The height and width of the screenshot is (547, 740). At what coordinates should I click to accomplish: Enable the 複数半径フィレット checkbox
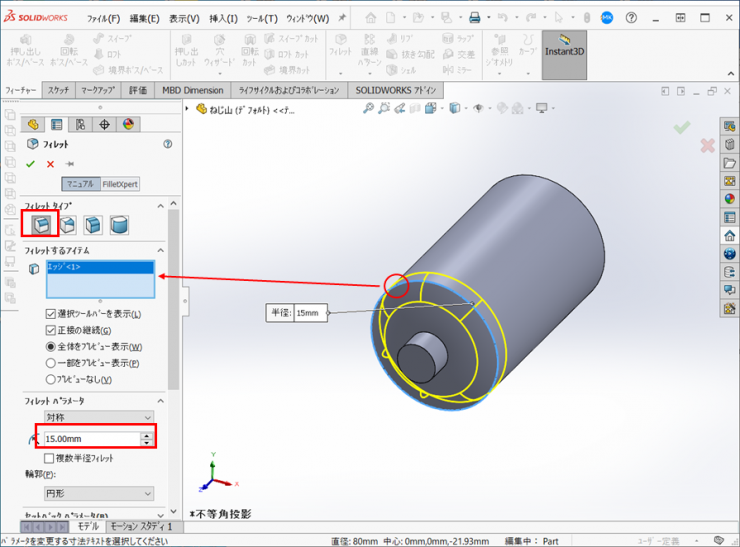tap(50, 458)
